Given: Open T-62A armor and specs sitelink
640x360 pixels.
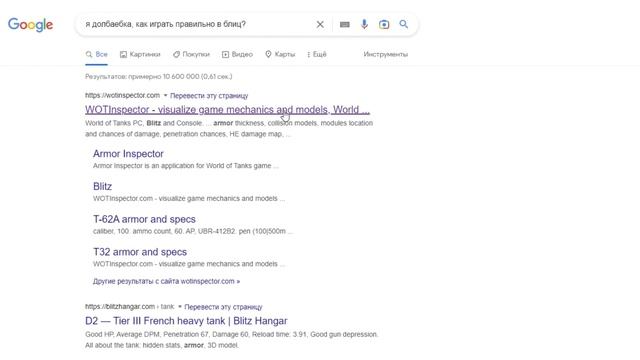Looking at the screenshot, I should coord(144,219).
